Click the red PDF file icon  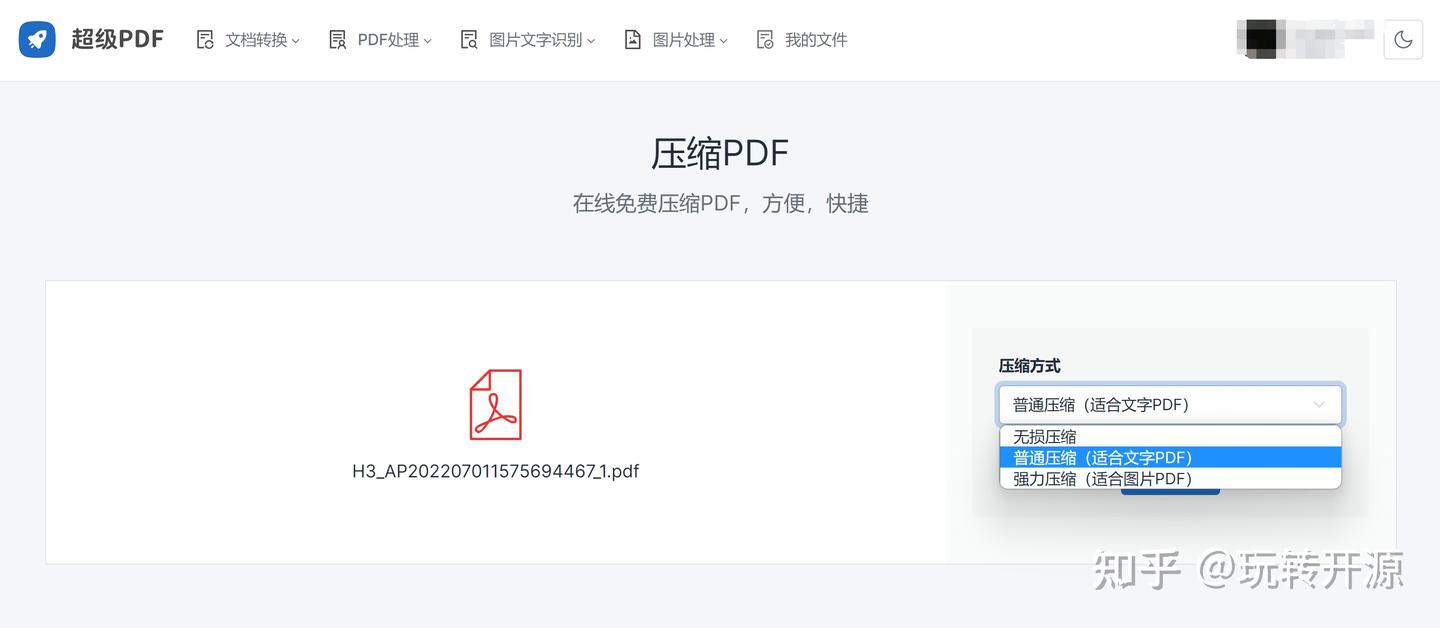tap(495, 404)
